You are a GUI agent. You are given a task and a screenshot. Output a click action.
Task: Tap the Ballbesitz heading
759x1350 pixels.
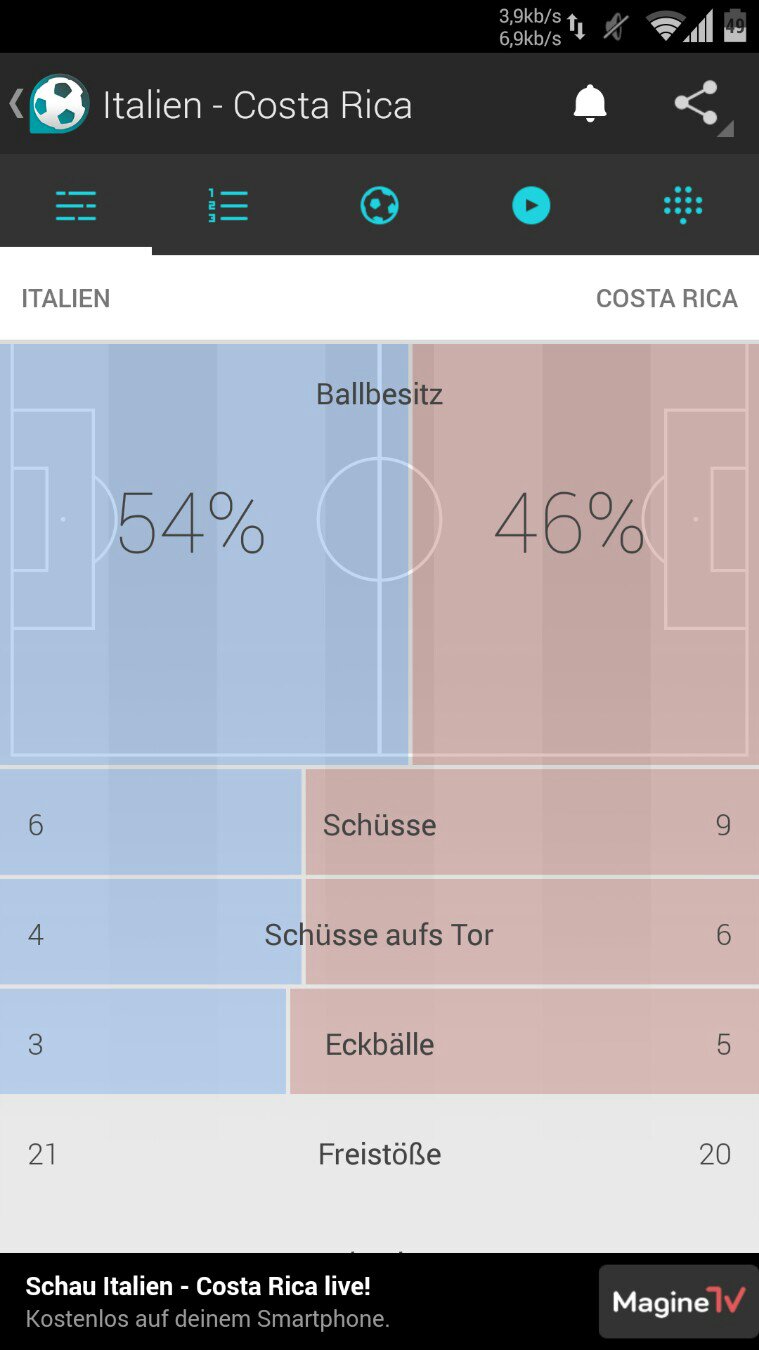pyautogui.click(x=379, y=394)
